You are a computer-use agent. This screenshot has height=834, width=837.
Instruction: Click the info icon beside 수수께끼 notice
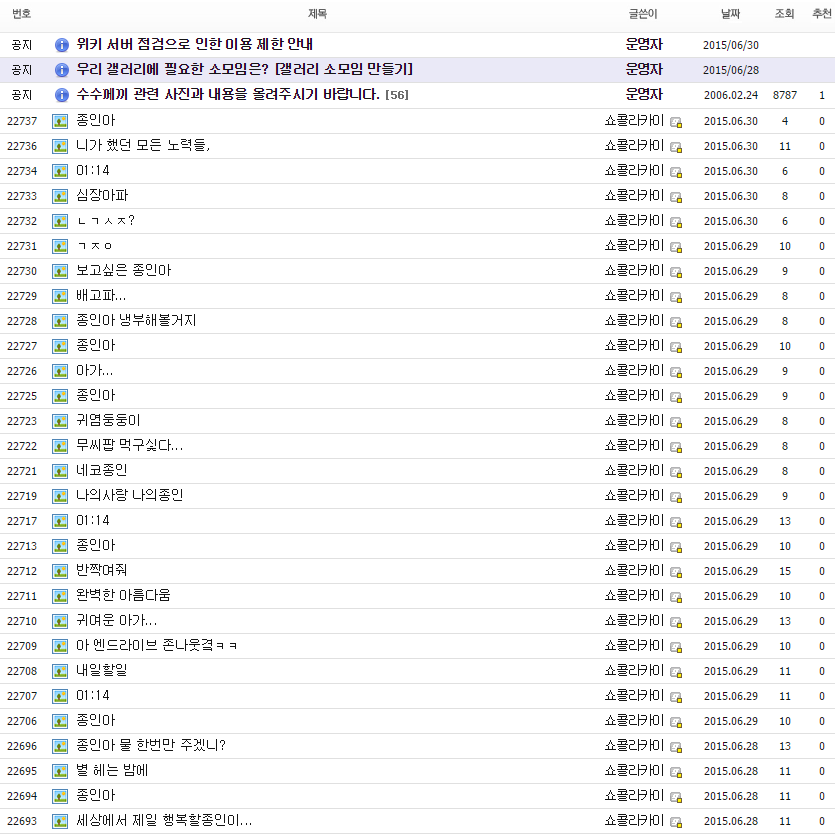coord(62,95)
